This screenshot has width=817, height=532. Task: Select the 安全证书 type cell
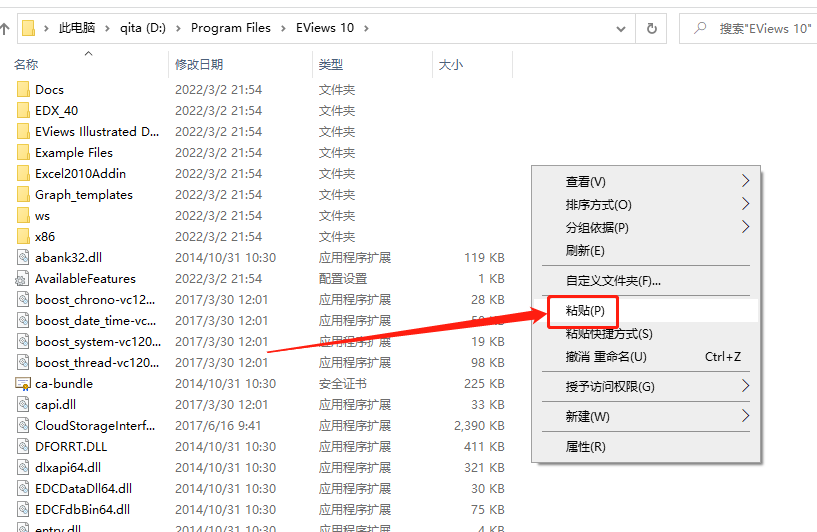(343, 384)
